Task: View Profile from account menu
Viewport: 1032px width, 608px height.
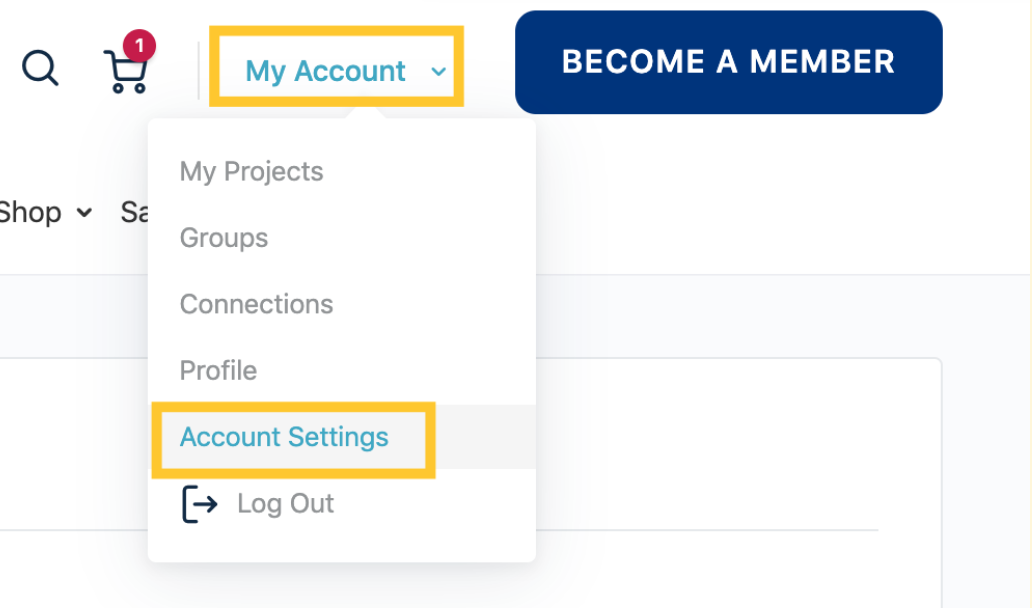Action: coord(219,370)
